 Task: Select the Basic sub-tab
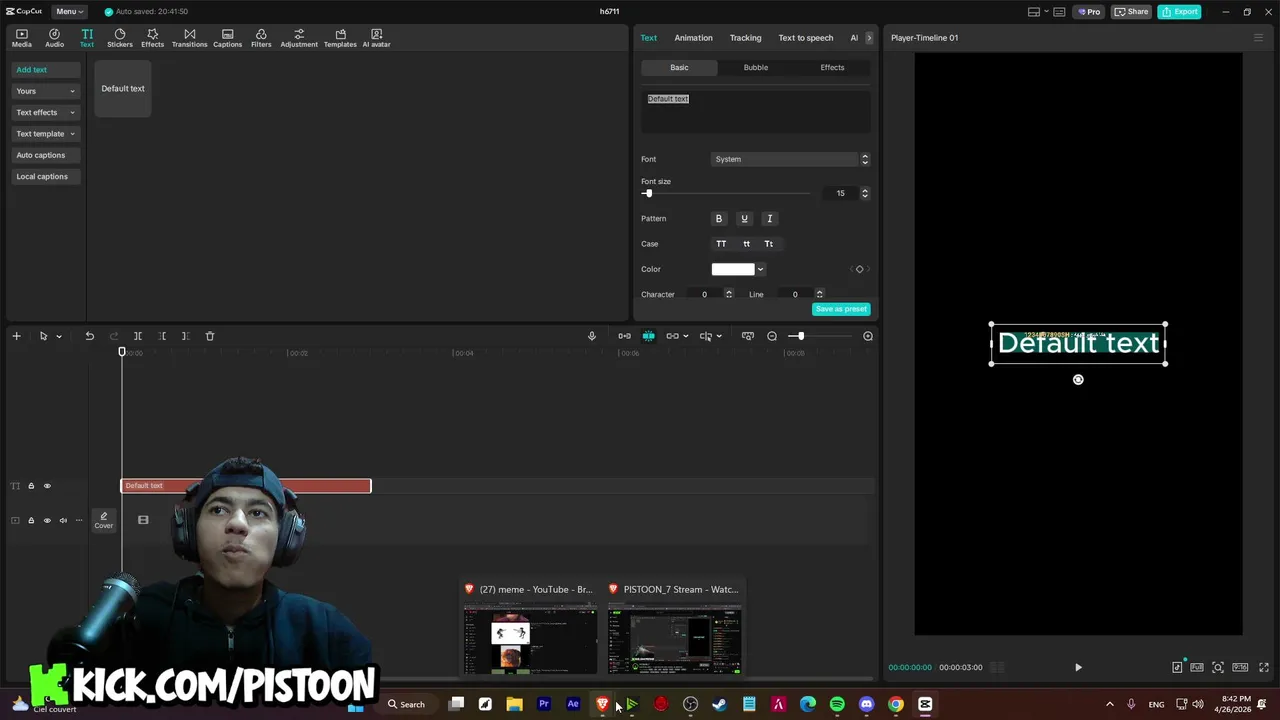(x=679, y=67)
